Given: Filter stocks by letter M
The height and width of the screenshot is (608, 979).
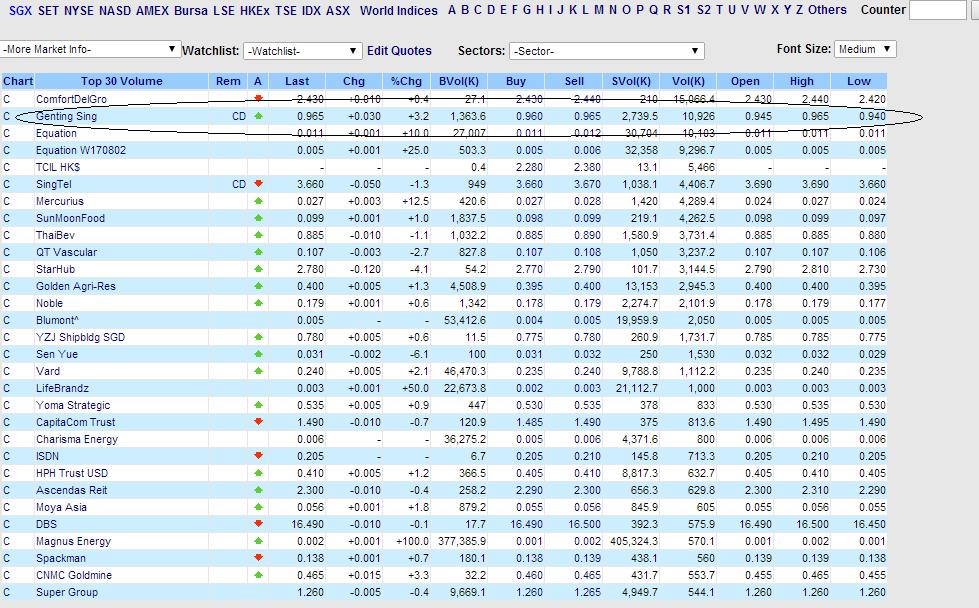Looking at the screenshot, I should pos(599,10).
